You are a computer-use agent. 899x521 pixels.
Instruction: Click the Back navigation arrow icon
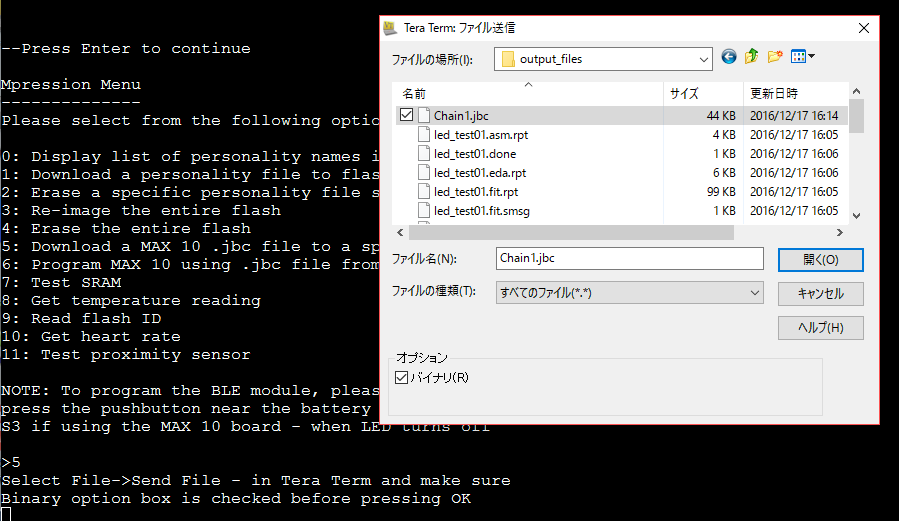click(x=728, y=57)
